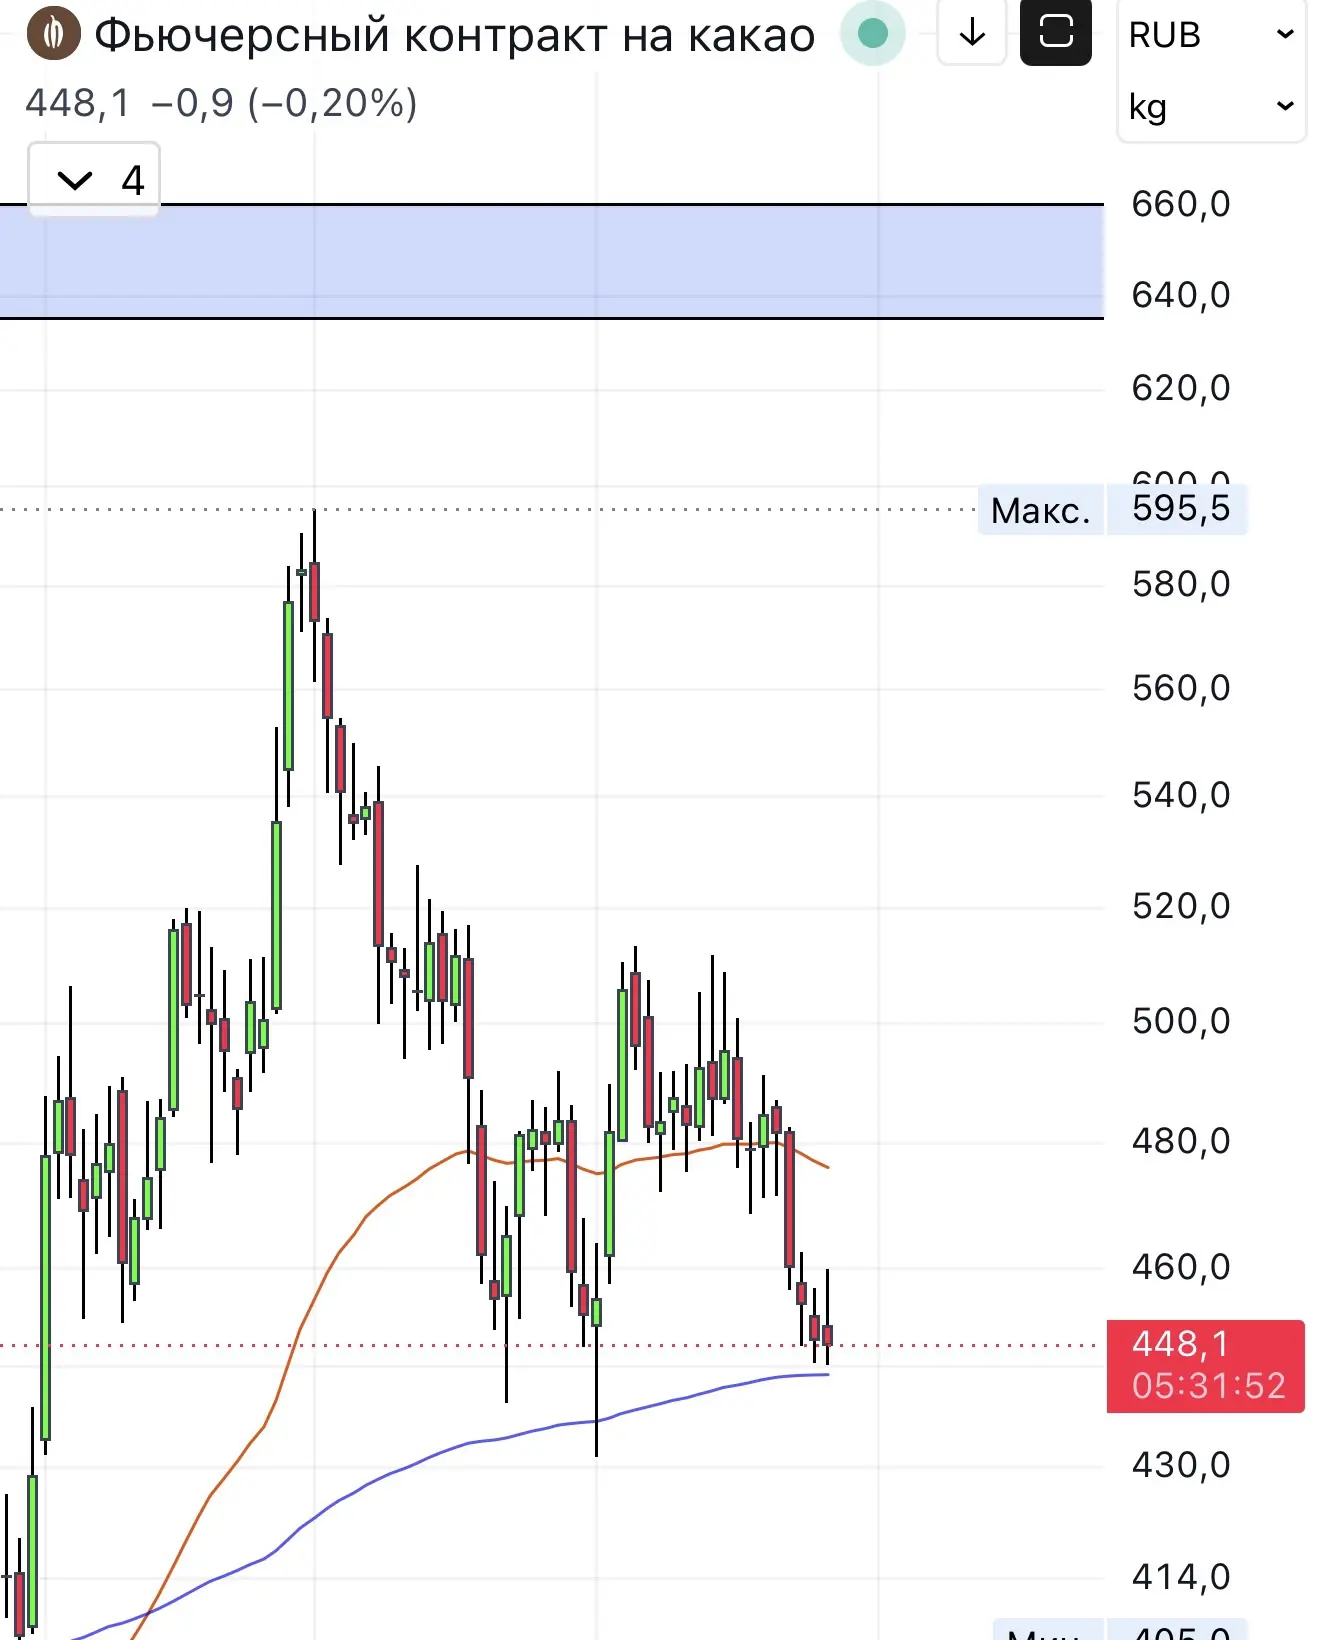Click the cocoa futures symbol logo
This screenshot has height=1640, width=1320.
tap(53, 34)
